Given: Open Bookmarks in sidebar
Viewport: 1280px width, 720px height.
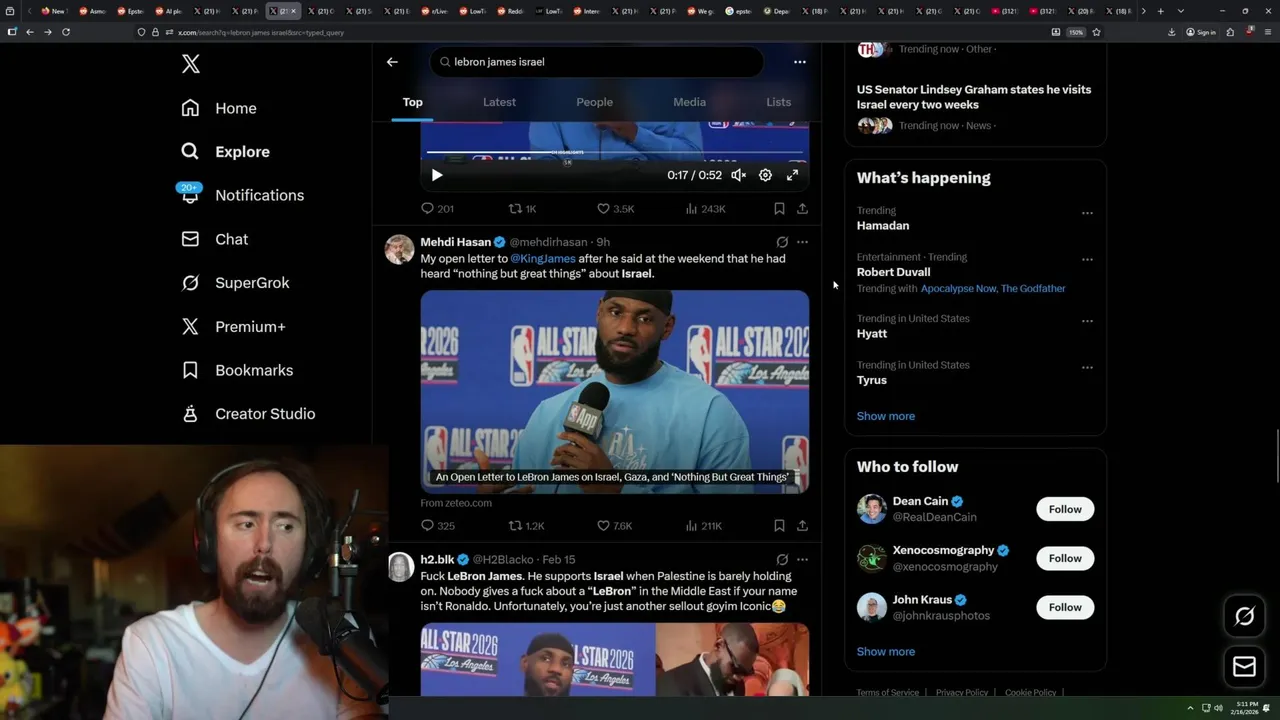Looking at the screenshot, I should (x=237, y=370).
